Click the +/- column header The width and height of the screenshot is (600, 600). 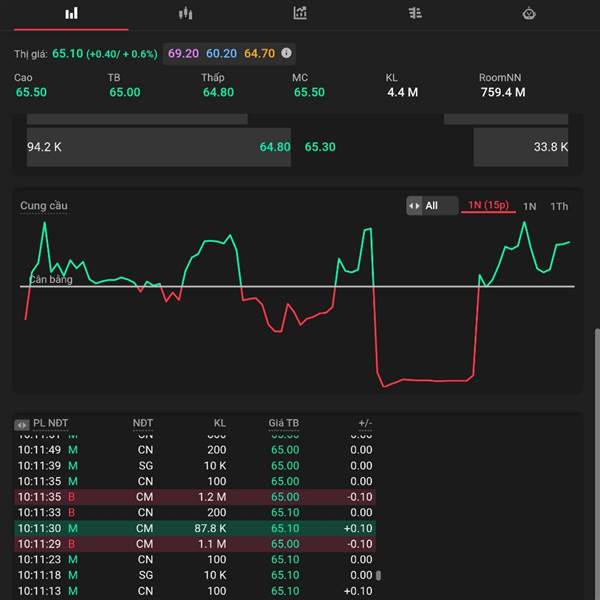click(365, 423)
